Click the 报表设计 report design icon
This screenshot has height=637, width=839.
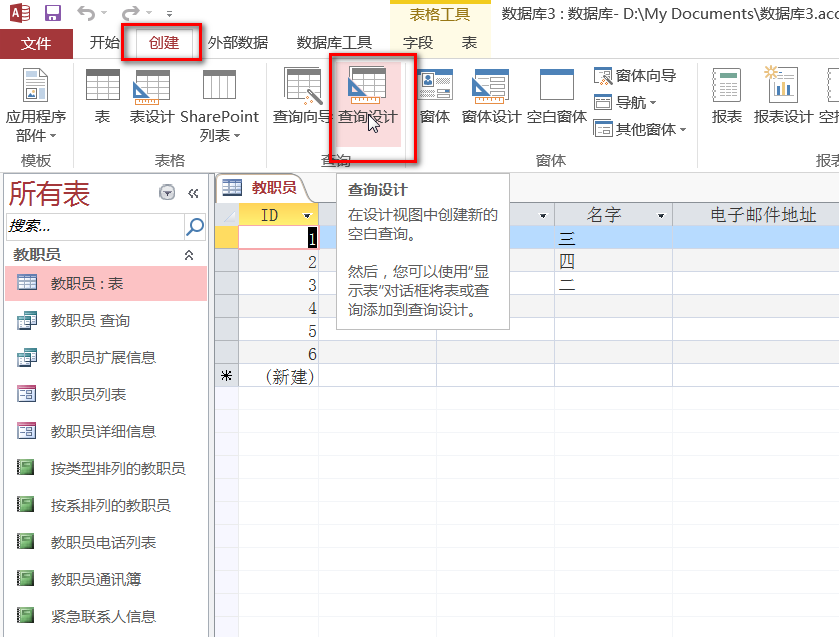tap(783, 96)
